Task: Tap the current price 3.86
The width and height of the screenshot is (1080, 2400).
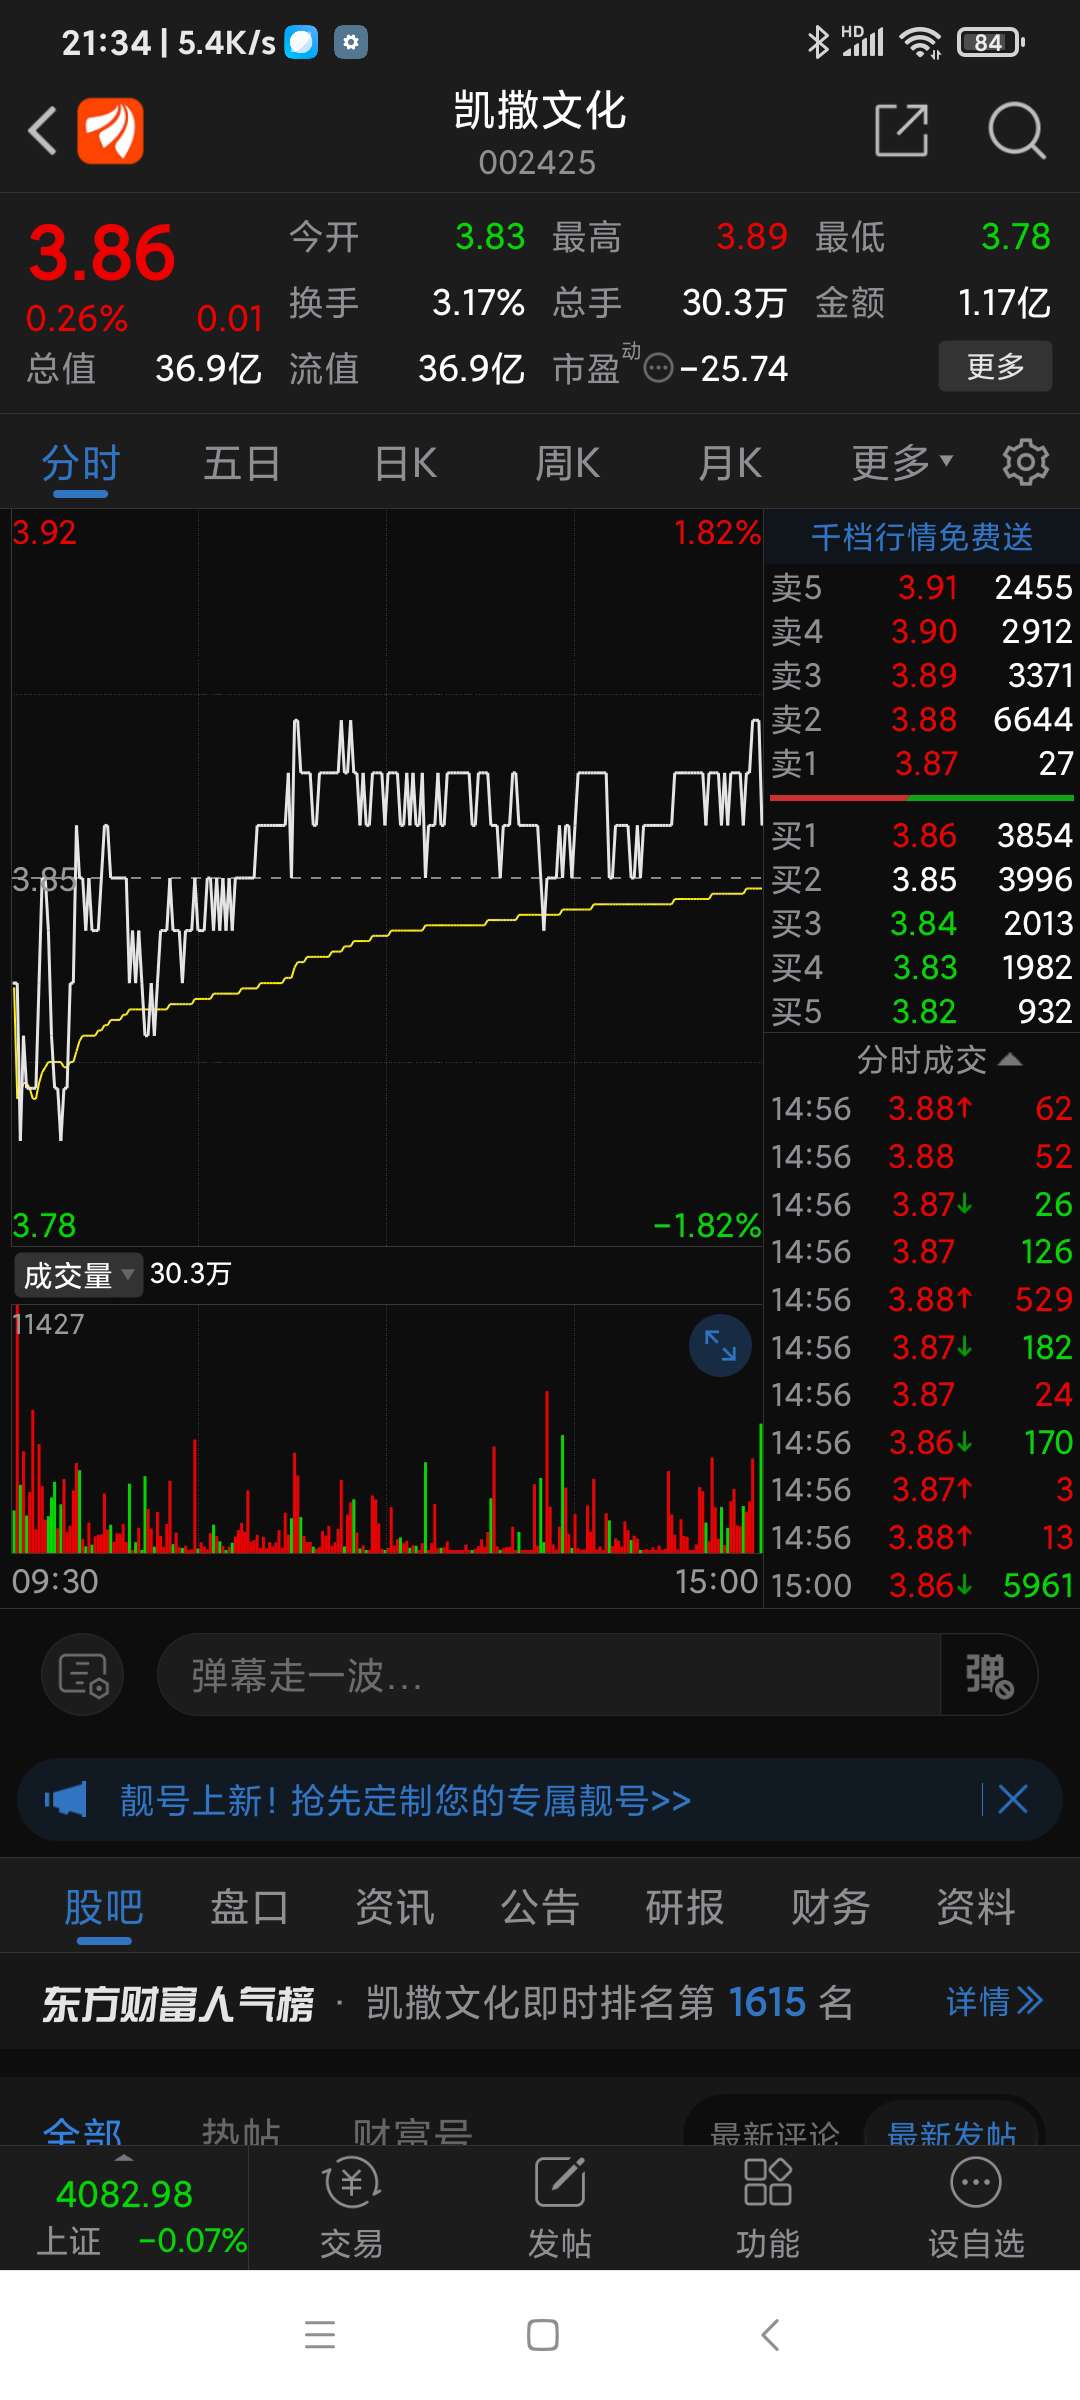Action: (x=102, y=253)
